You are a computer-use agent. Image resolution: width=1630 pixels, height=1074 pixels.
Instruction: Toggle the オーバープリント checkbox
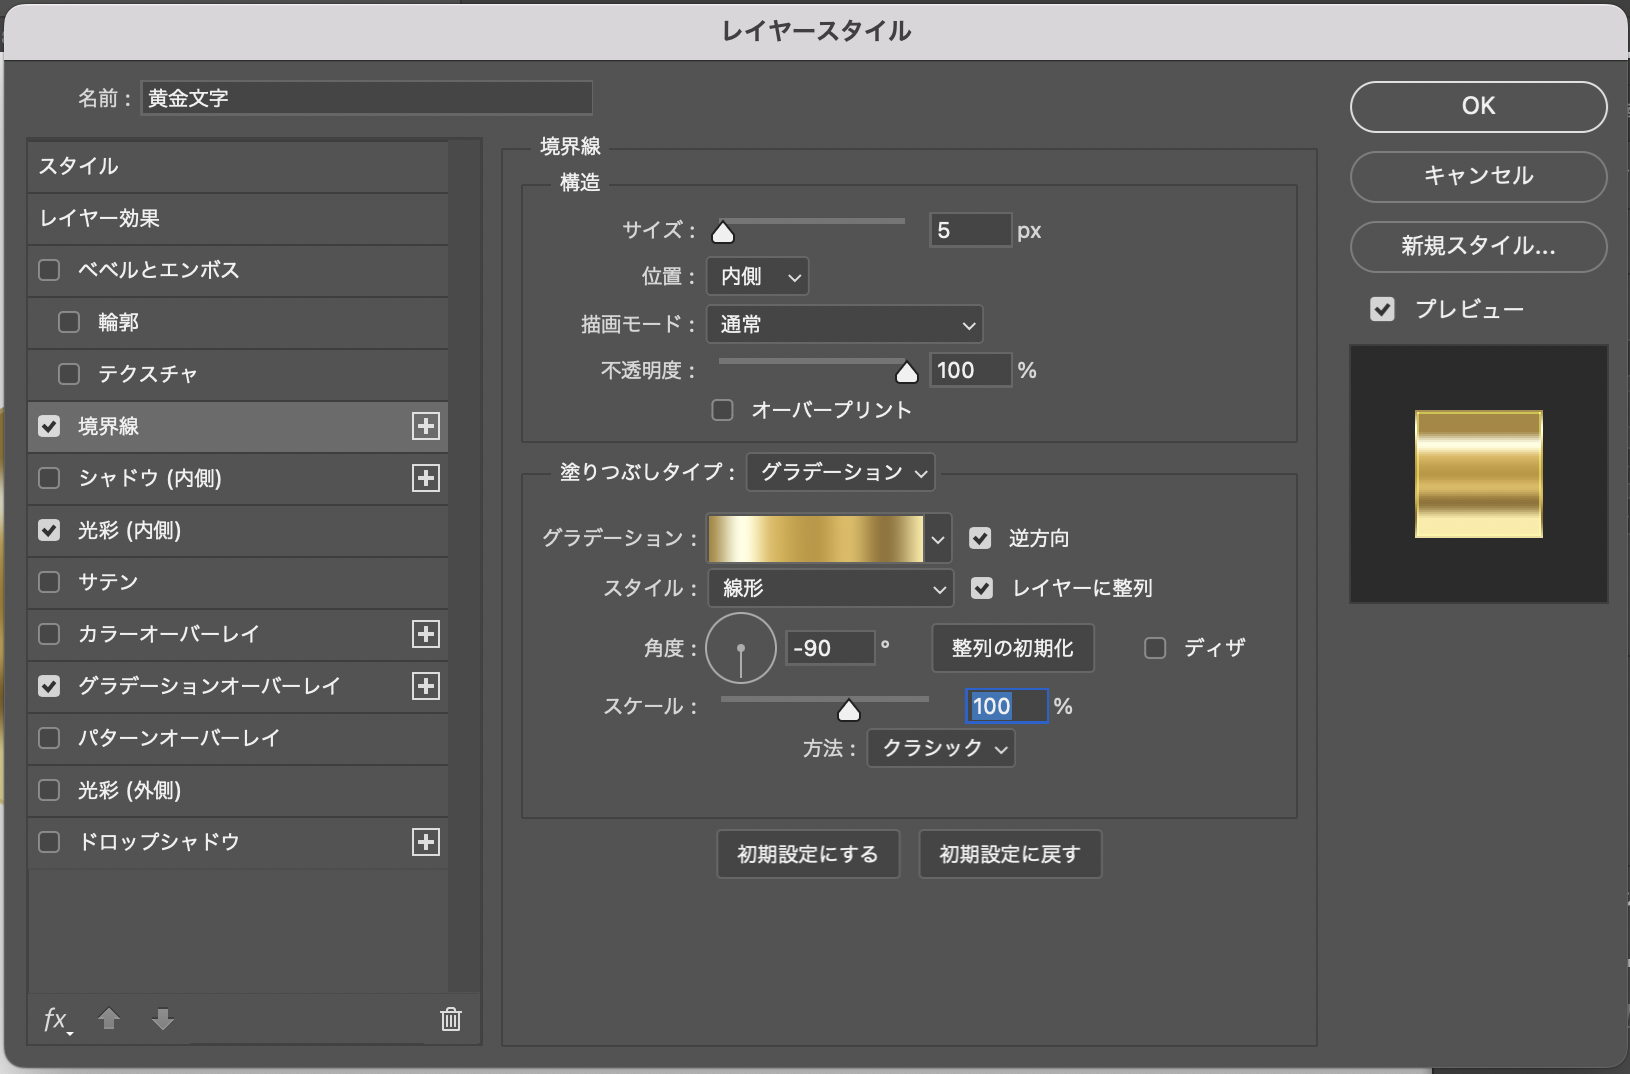[x=722, y=410]
